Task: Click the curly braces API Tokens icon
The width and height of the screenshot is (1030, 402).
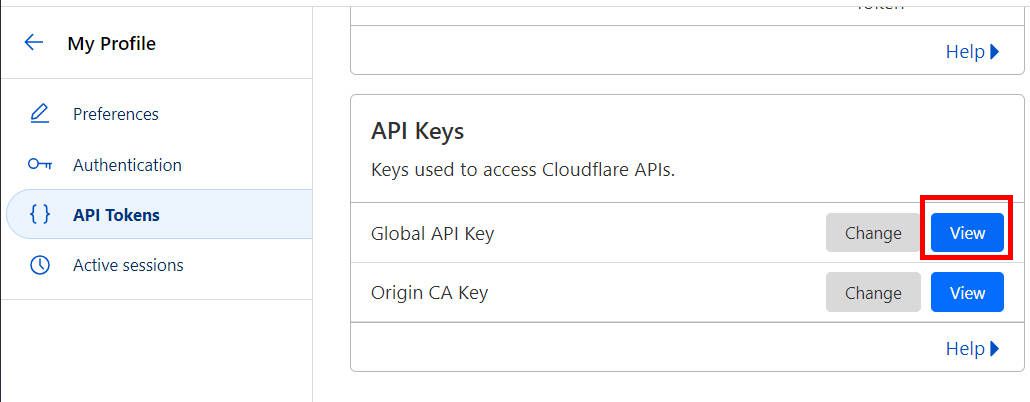Action: pyautogui.click(x=40, y=214)
